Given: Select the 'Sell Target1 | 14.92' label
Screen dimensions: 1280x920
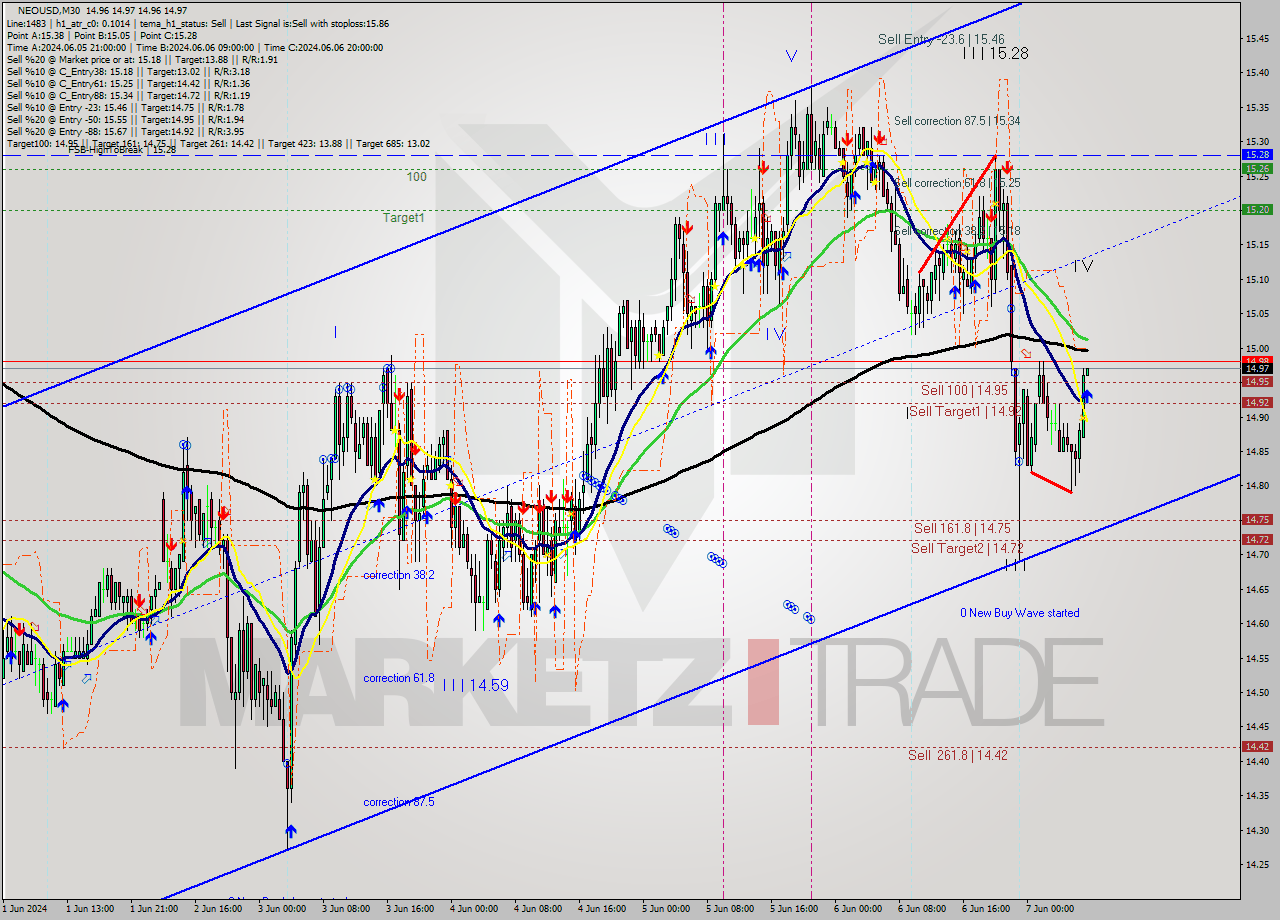Looking at the screenshot, I should click(x=964, y=411).
